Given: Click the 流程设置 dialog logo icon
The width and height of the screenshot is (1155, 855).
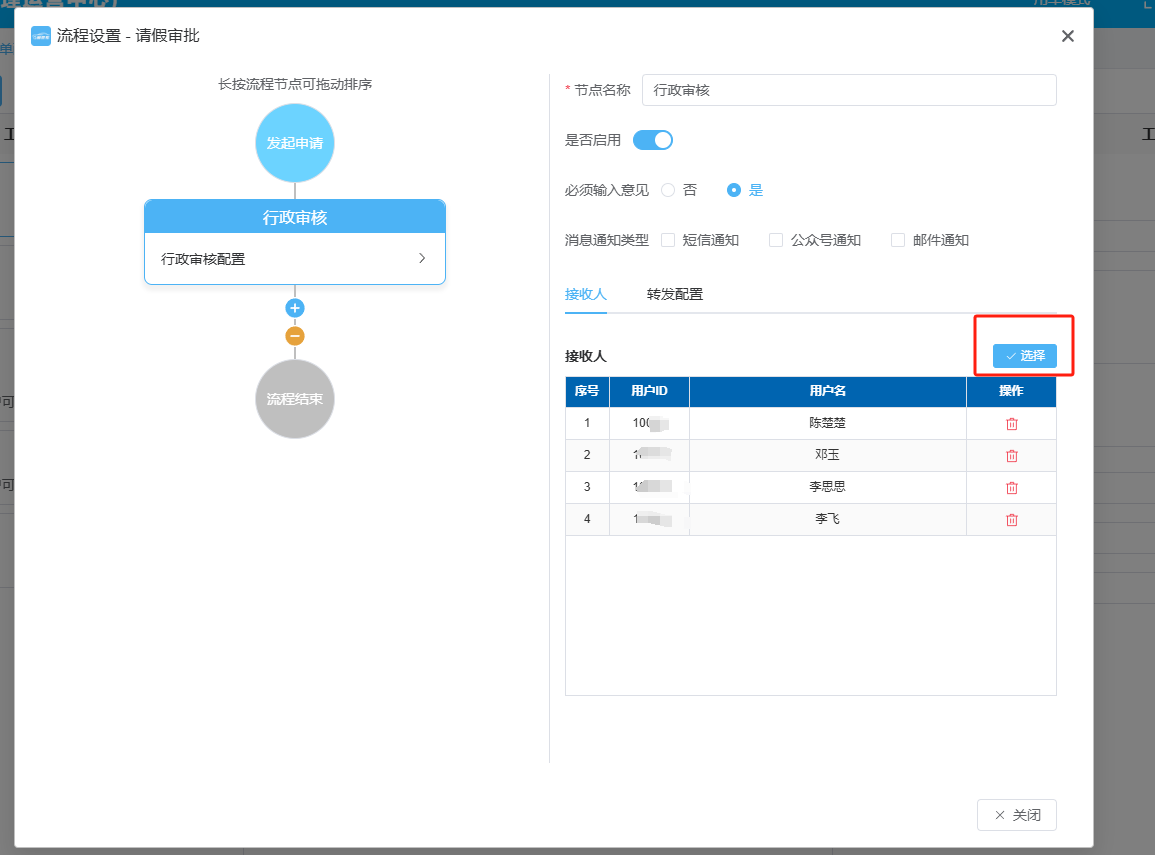Looking at the screenshot, I should point(41,36).
